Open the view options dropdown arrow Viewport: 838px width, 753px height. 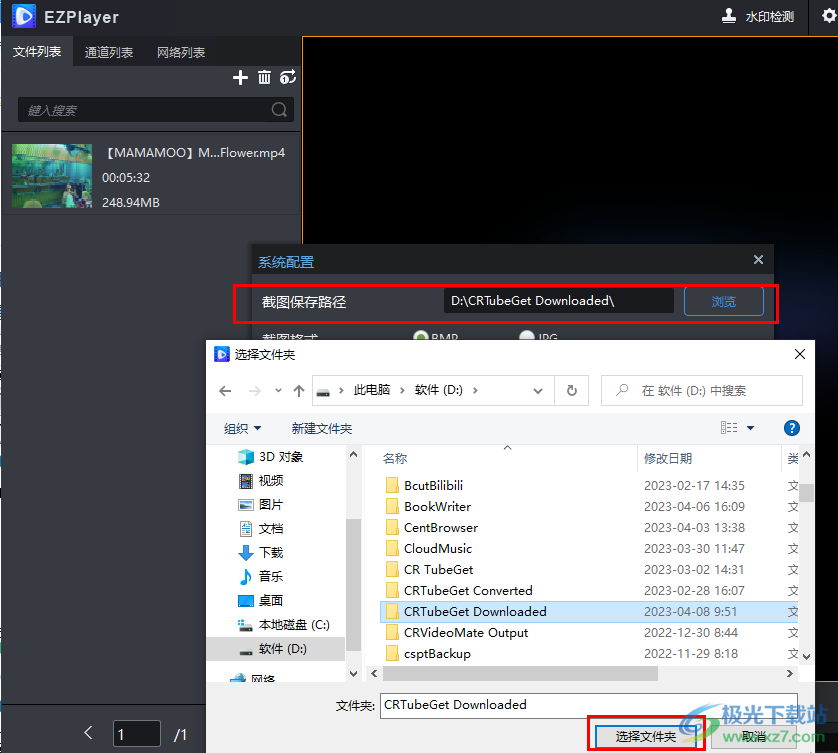pyautogui.click(x=750, y=428)
